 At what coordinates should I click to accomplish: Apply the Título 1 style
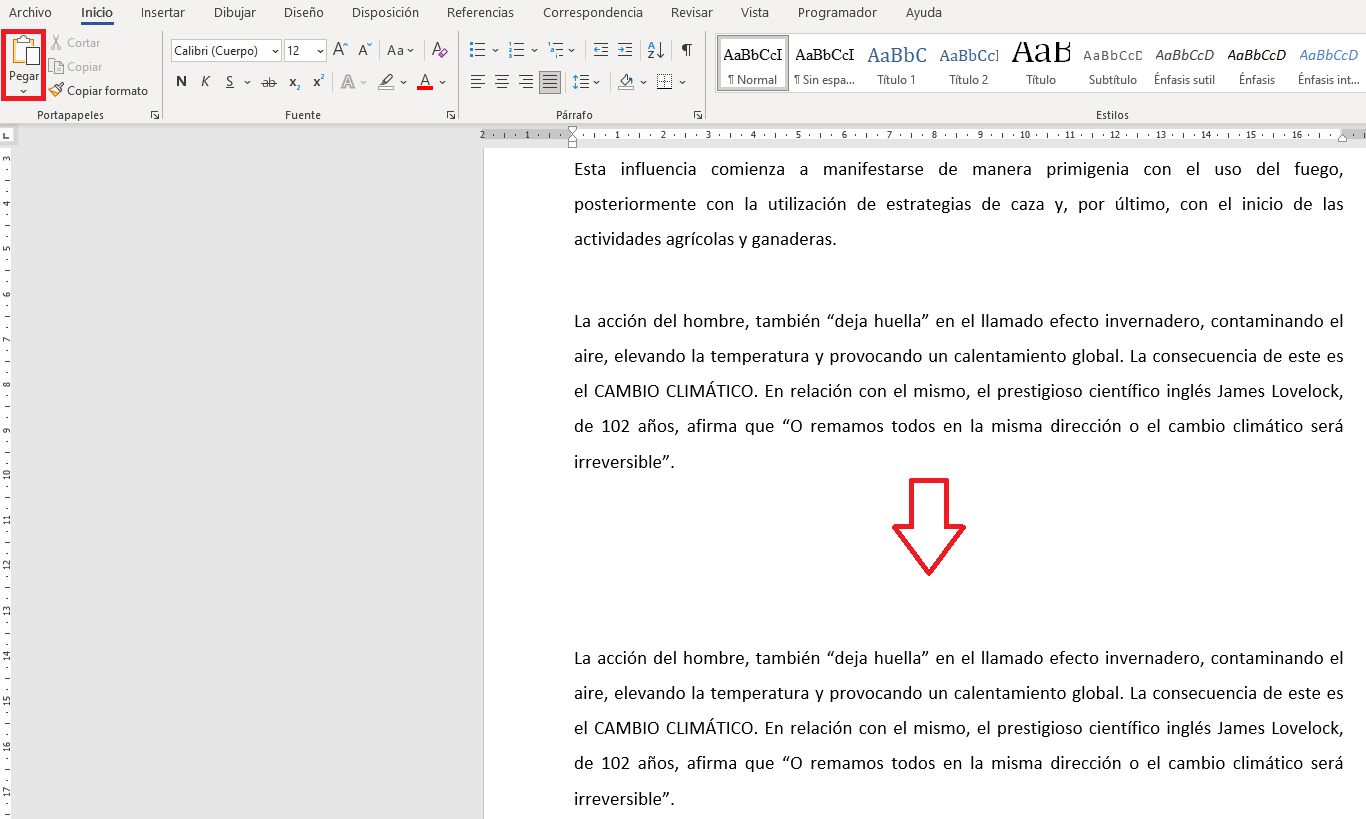coord(897,63)
